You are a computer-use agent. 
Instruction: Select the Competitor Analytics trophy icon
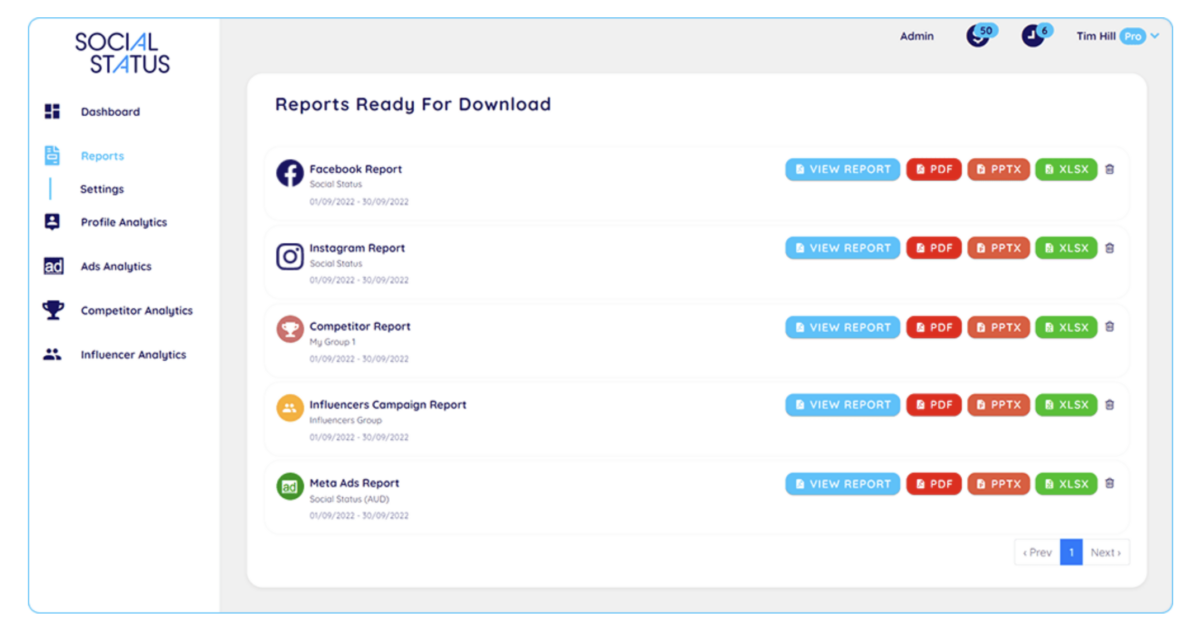51,310
